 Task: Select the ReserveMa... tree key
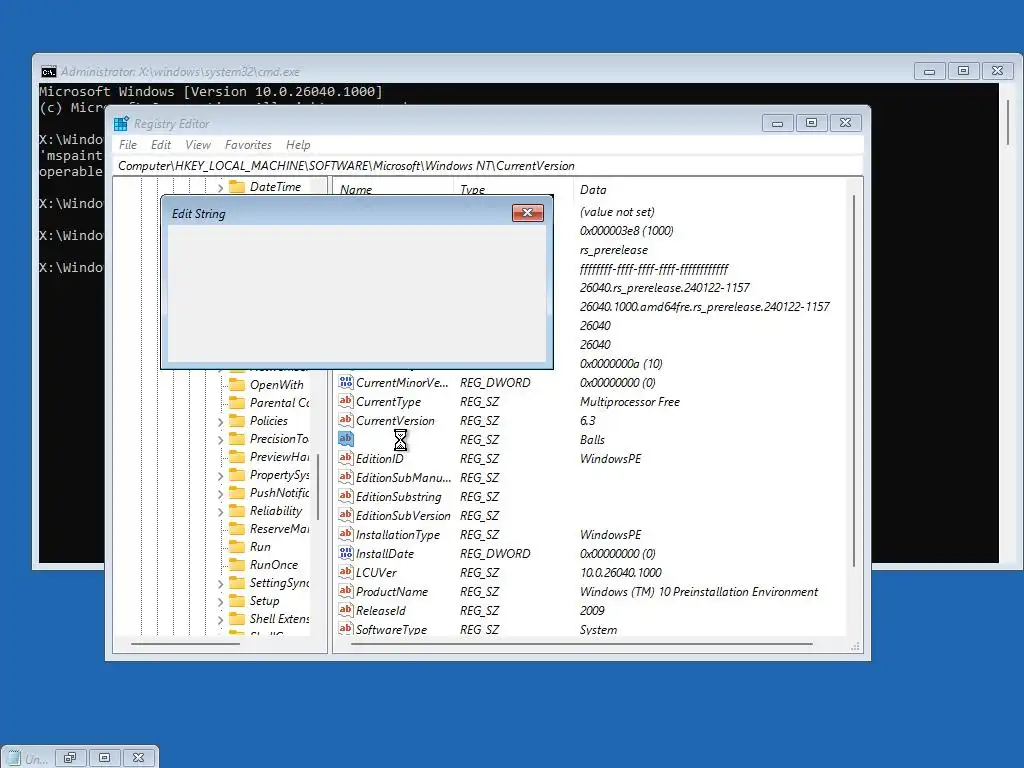click(280, 529)
